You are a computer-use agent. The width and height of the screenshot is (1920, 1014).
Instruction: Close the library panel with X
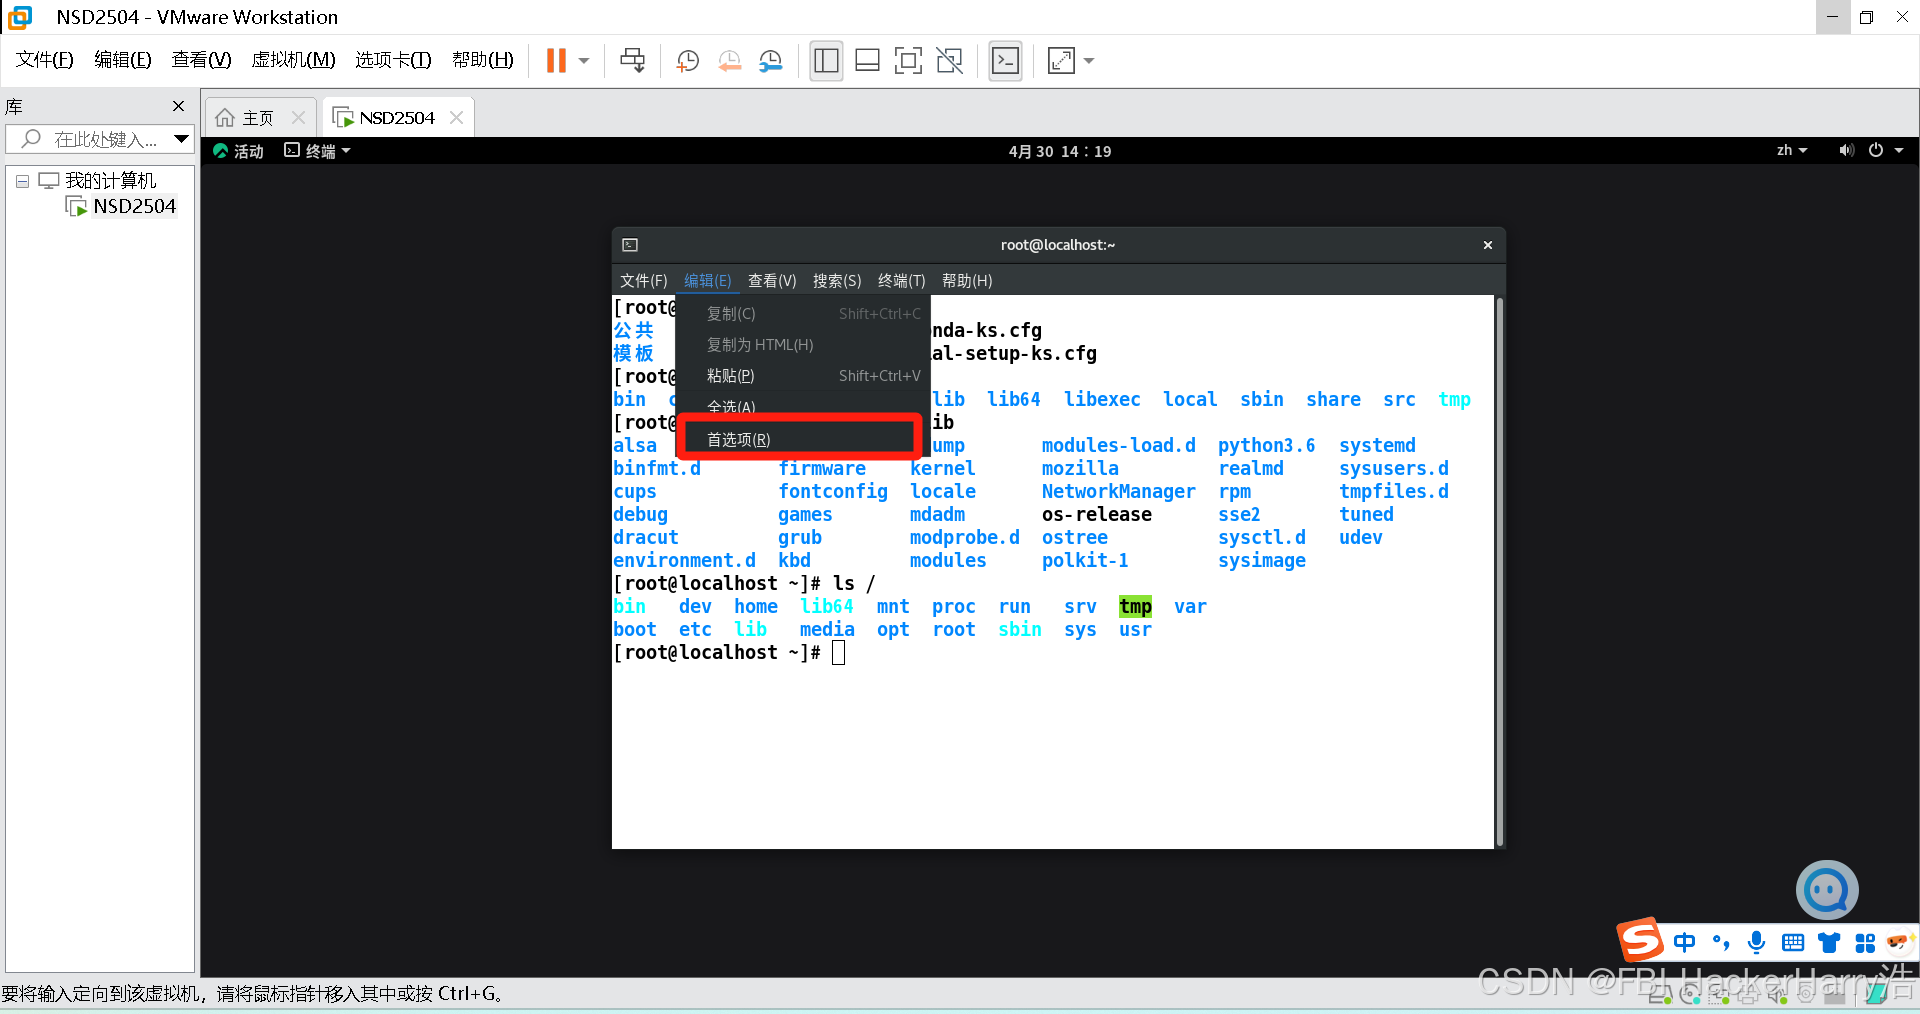click(178, 106)
